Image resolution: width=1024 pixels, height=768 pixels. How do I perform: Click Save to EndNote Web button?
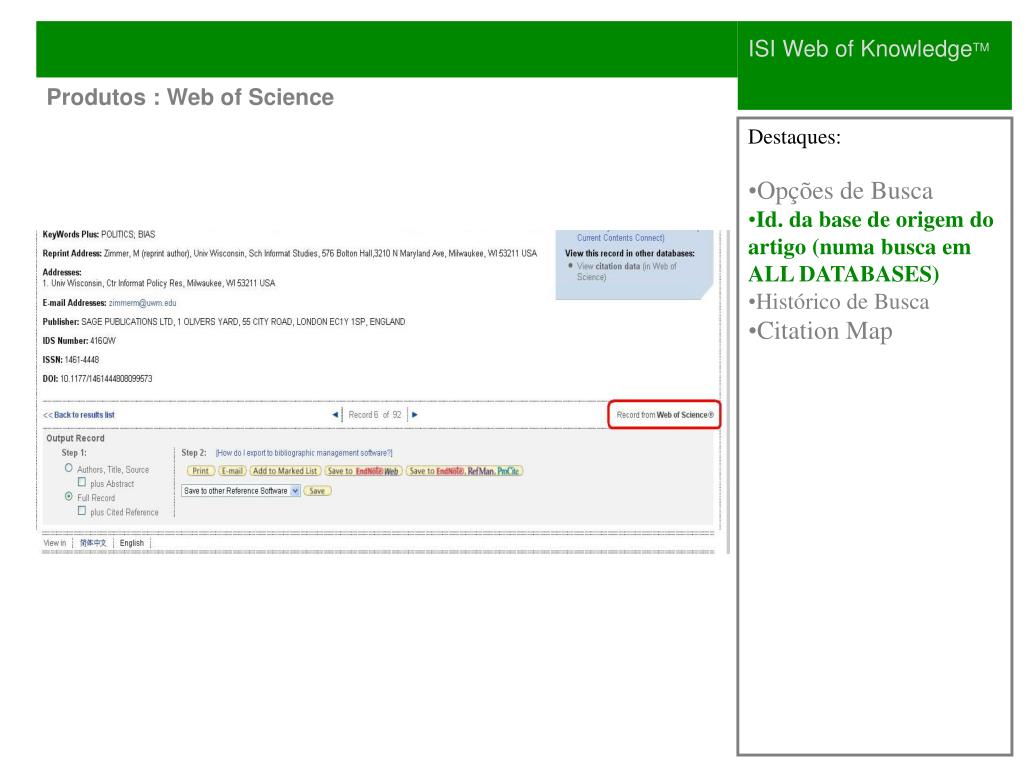(363, 471)
